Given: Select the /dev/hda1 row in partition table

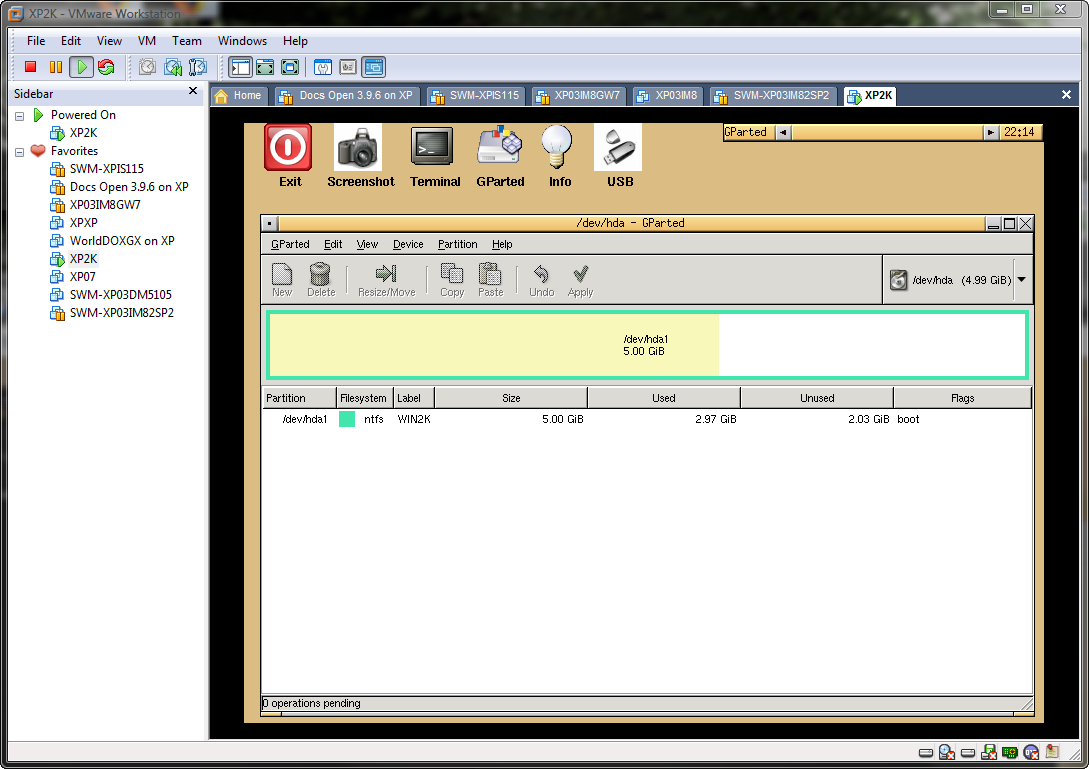Looking at the screenshot, I should pos(647,419).
